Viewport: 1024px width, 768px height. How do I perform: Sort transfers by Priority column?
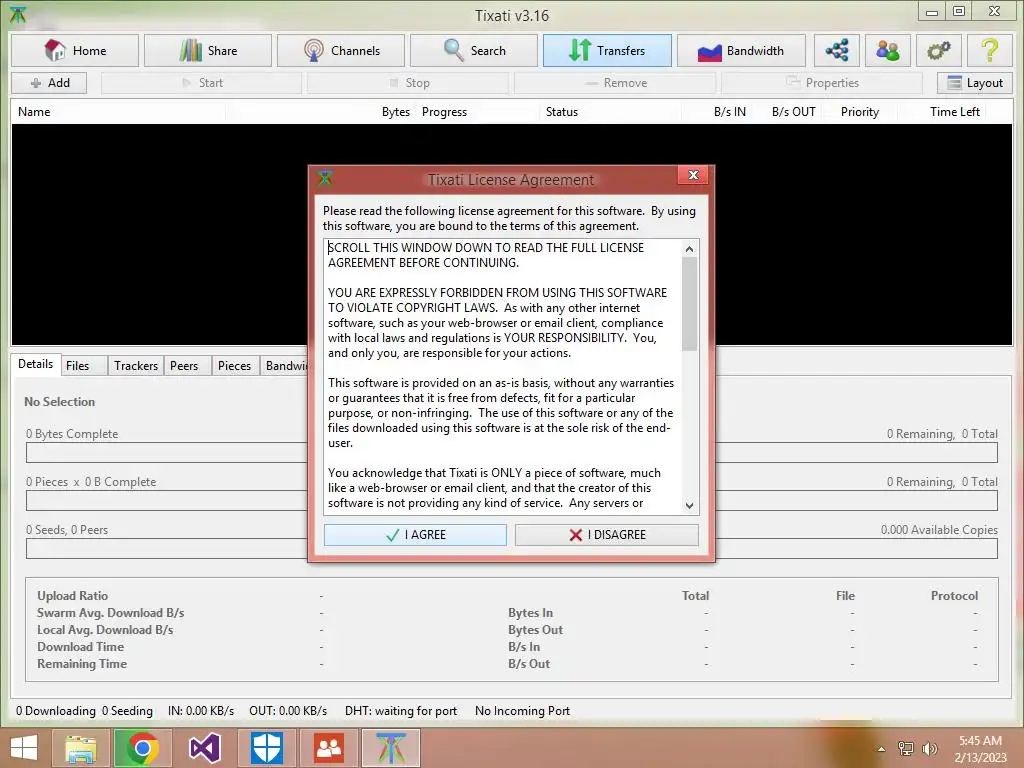click(x=859, y=112)
